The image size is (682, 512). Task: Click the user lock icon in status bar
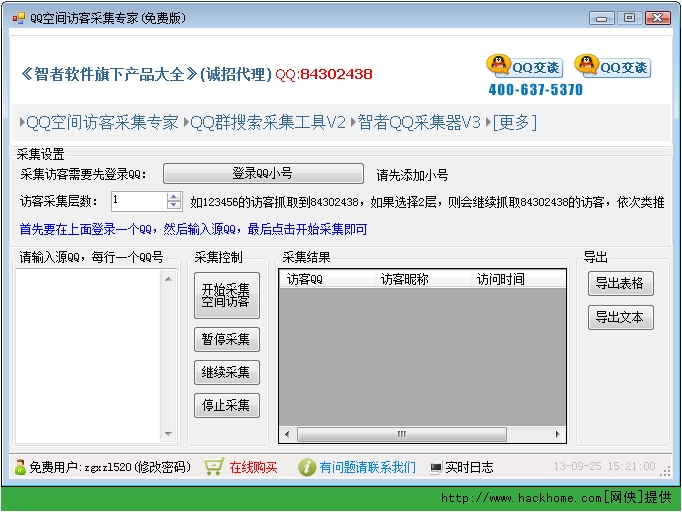pos(20,467)
